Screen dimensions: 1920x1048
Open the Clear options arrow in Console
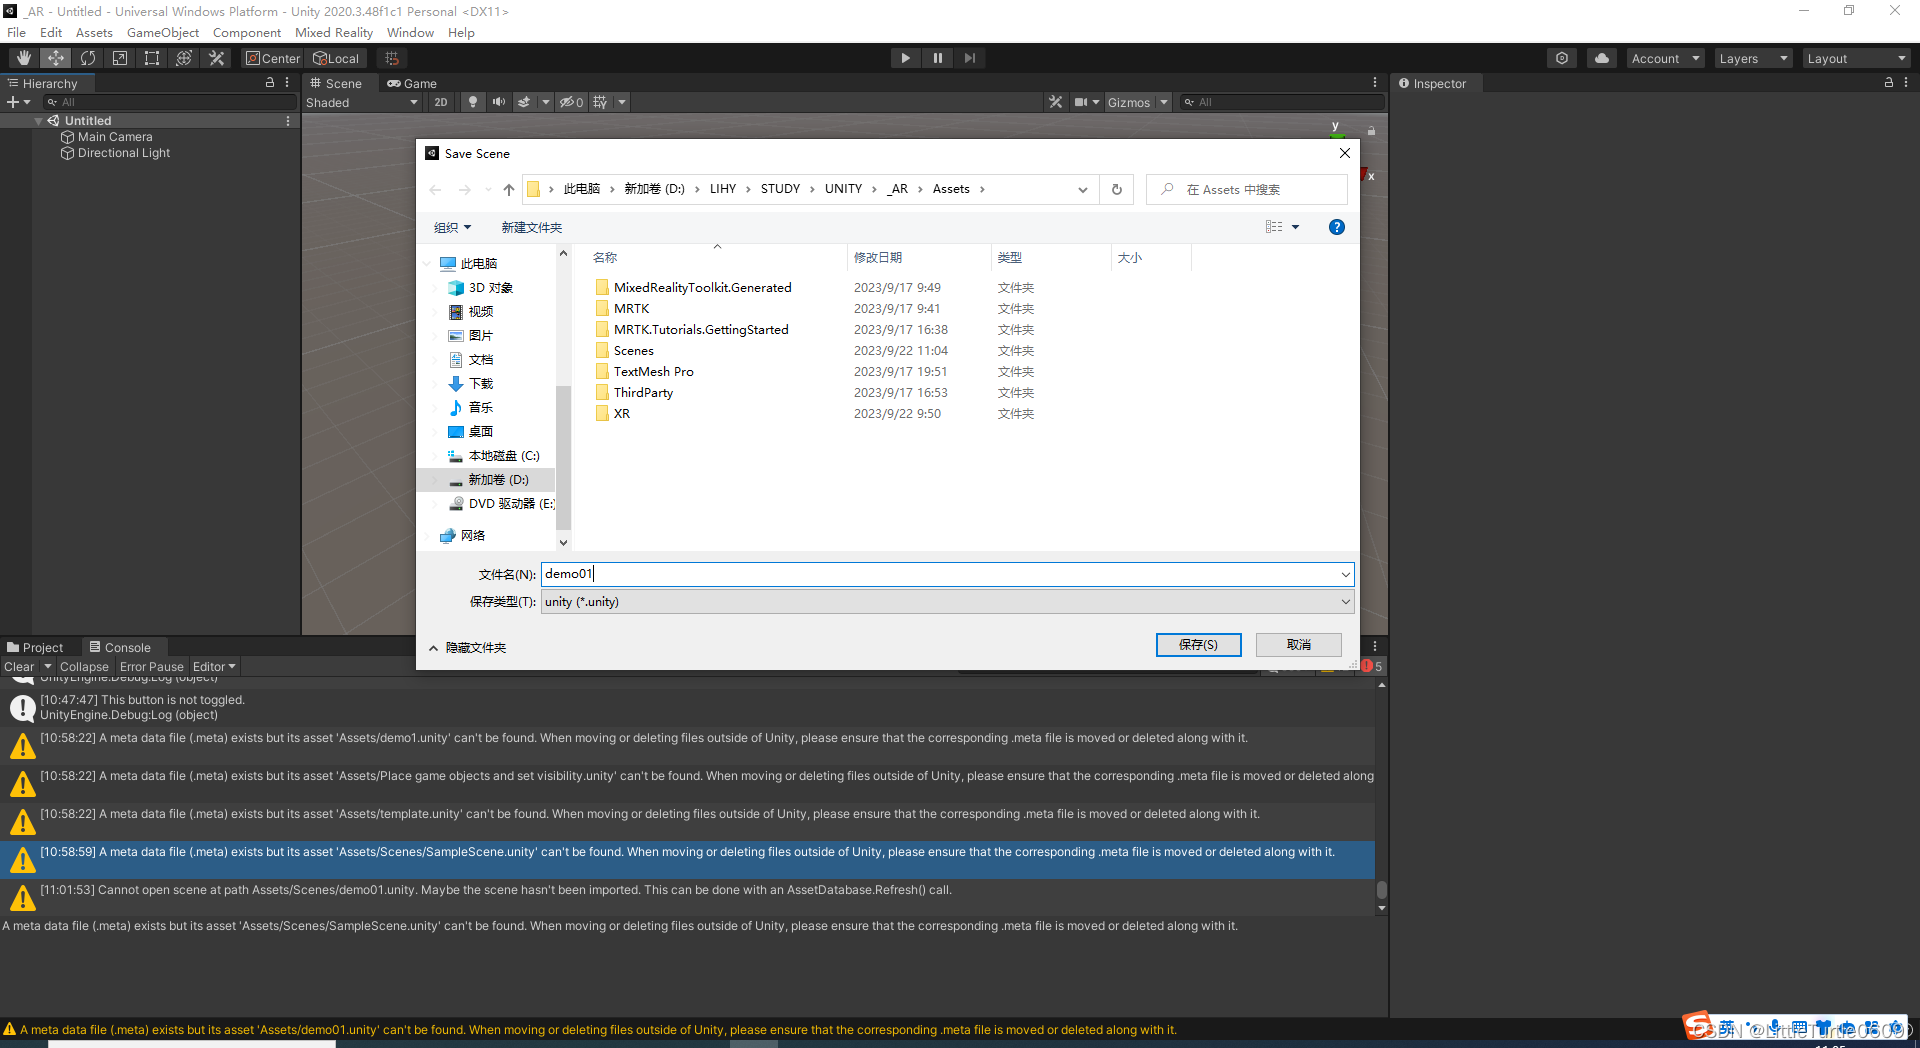(x=47, y=667)
